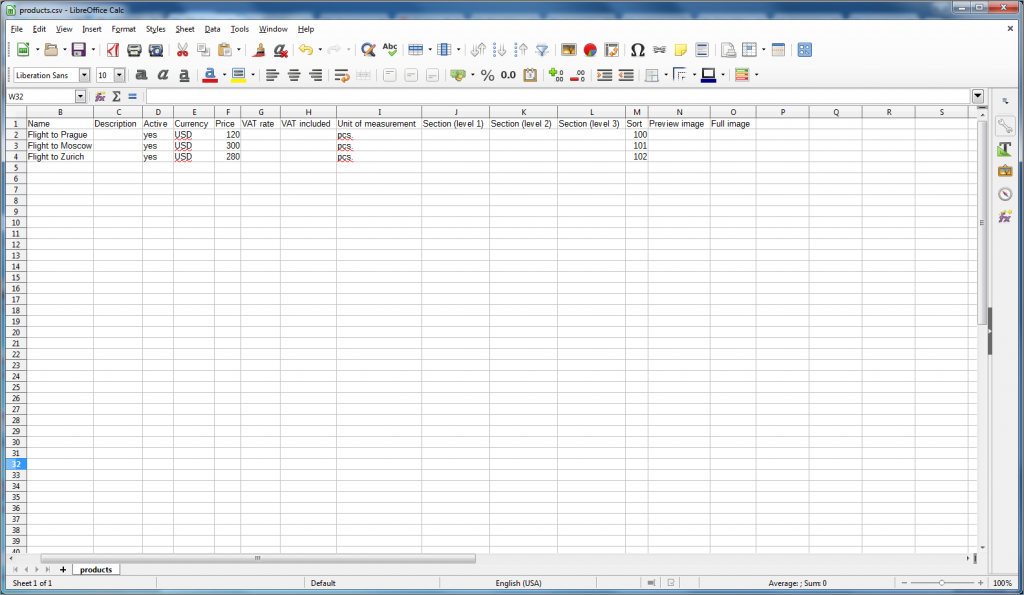Align the cell contents right
The height and width of the screenshot is (595, 1024).
pyautogui.click(x=315, y=75)
